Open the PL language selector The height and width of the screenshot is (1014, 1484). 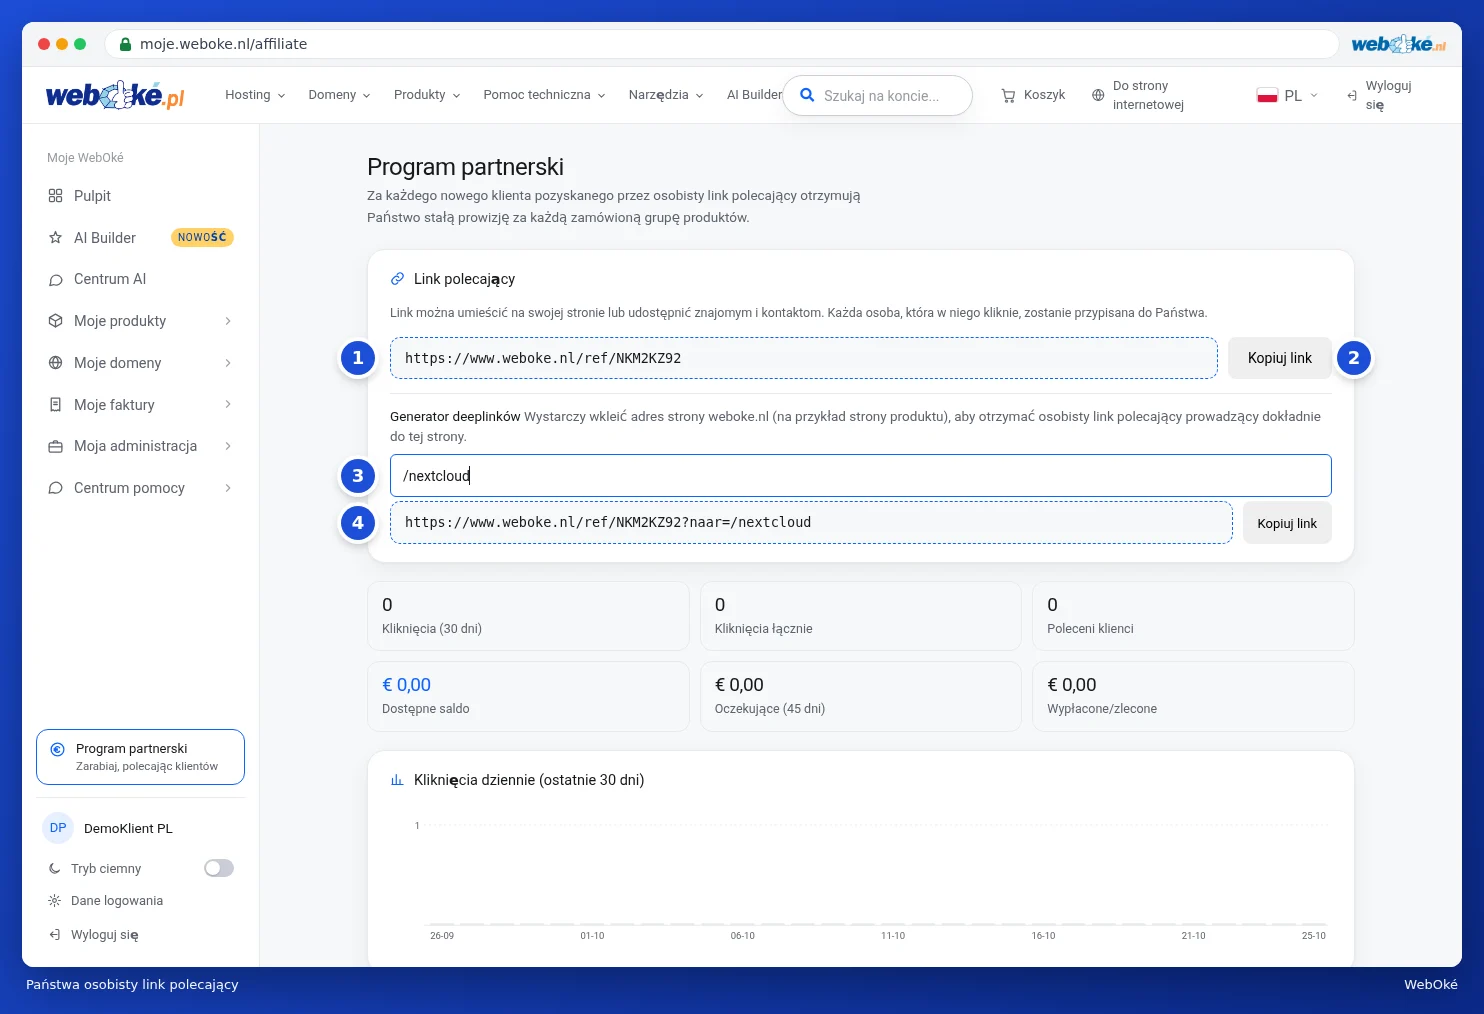tap(1287, 95)
